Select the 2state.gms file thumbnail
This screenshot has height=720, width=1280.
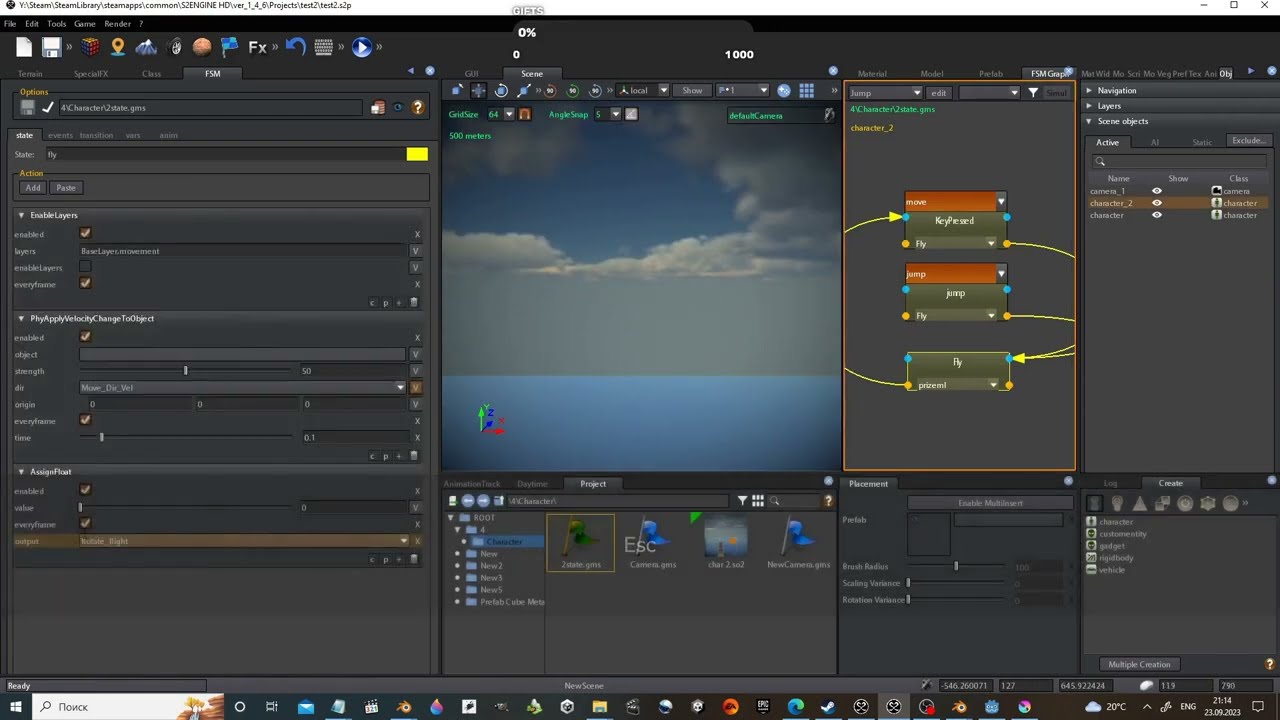[581, 543]
